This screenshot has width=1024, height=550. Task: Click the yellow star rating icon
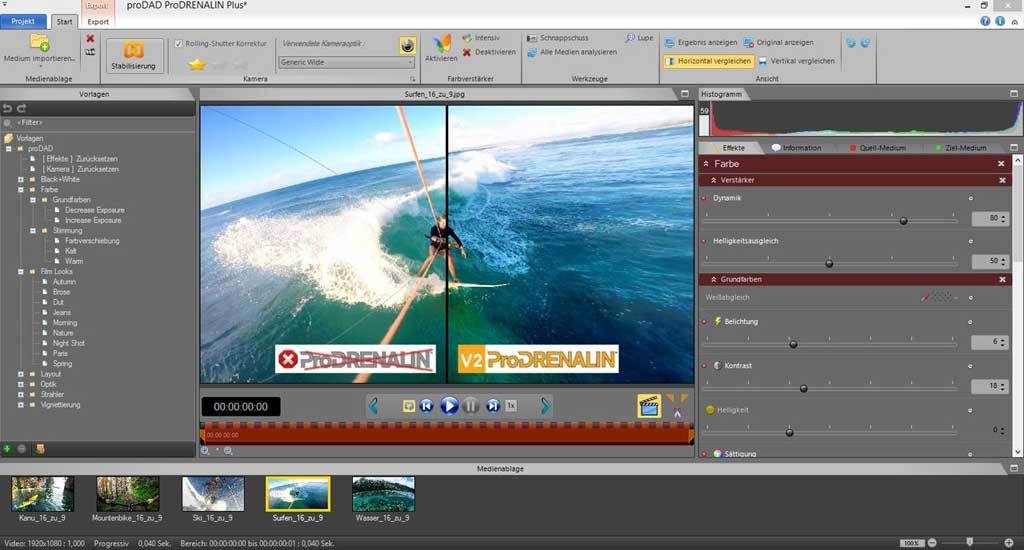(x=197, y=64)
